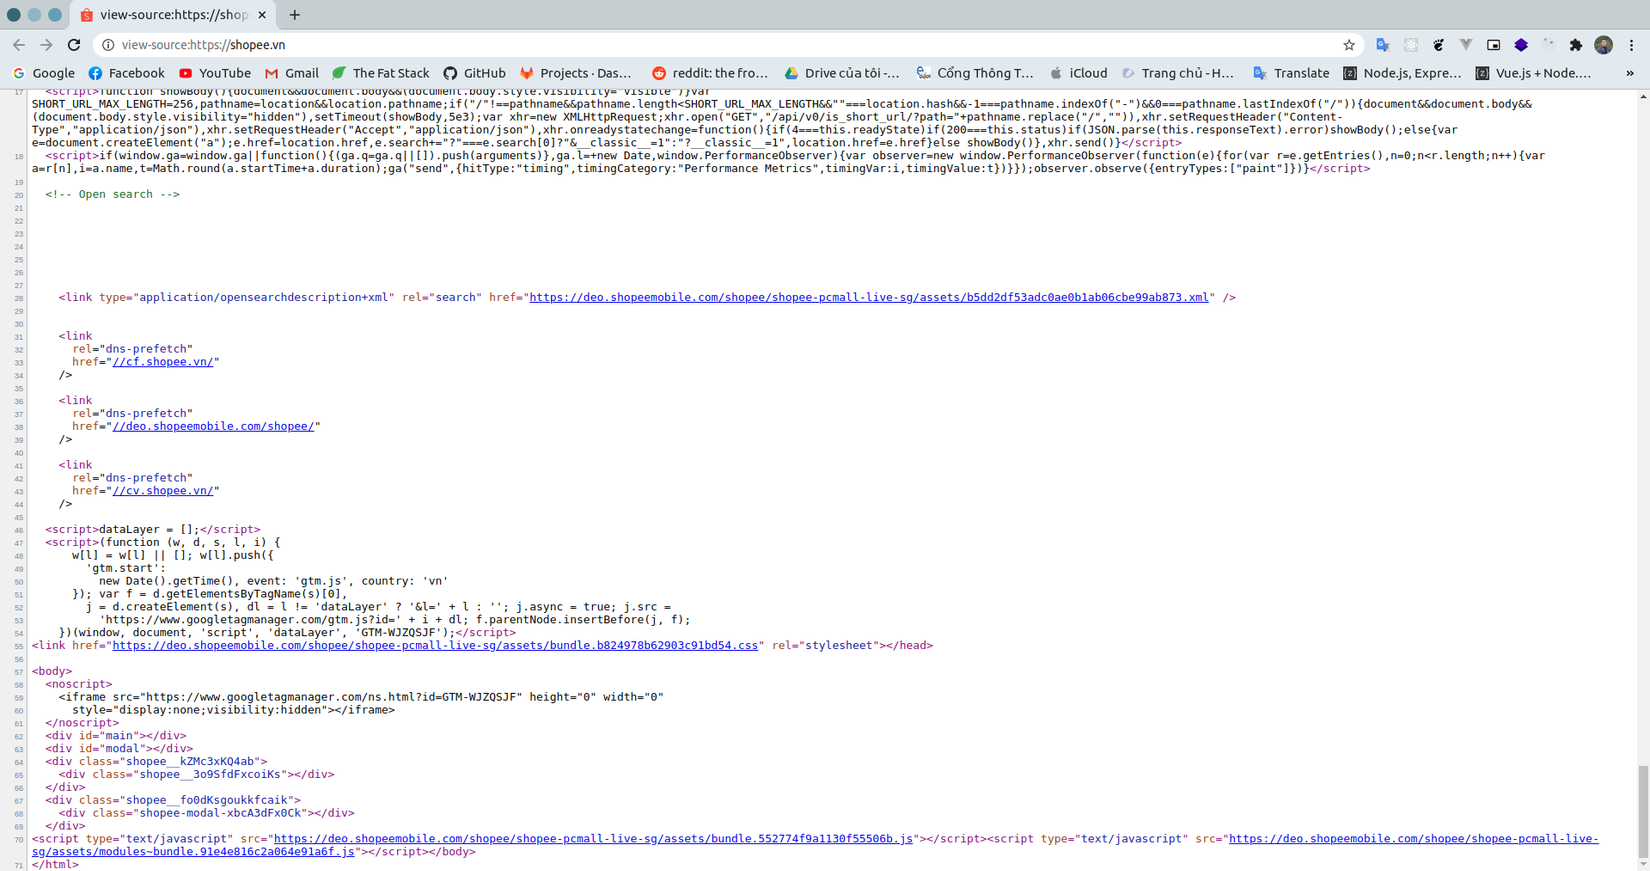Click the 'class="shopee__kZMc3xKQ4ab"' div line
The image size is (1650, 871).
tap(156, 762)
